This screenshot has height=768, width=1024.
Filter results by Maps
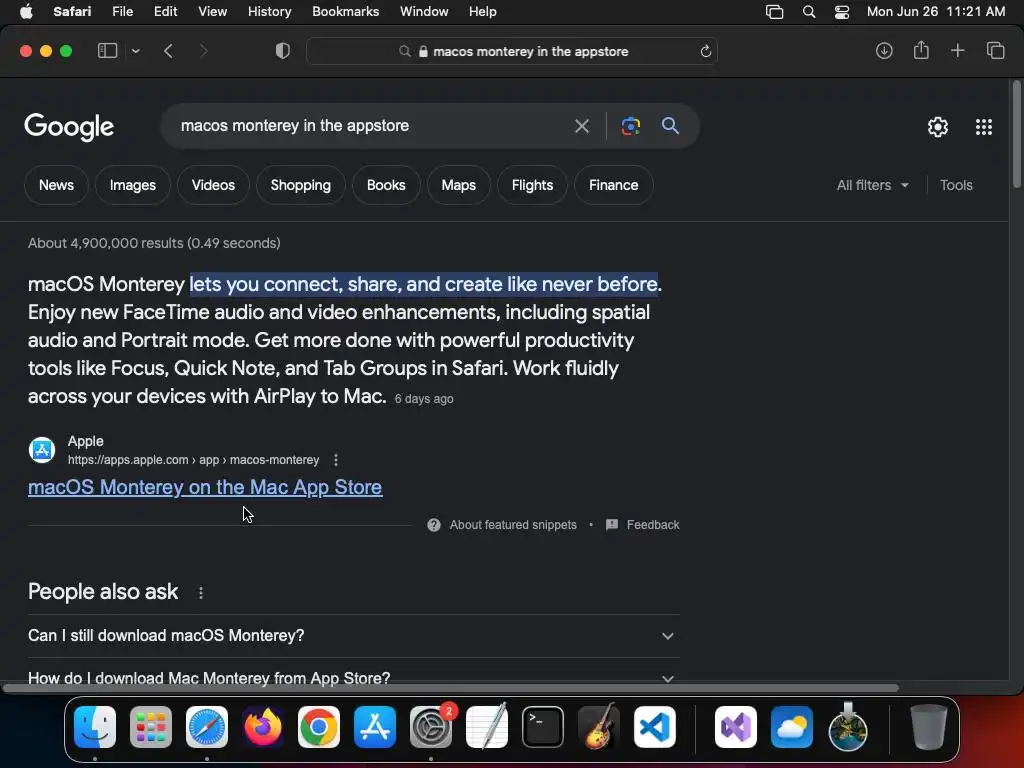click(458, 185)
